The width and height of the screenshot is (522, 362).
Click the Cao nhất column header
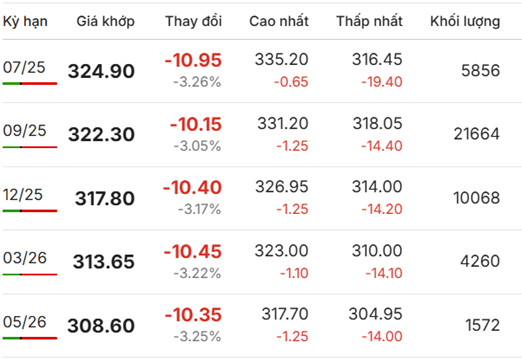(279, 21)
